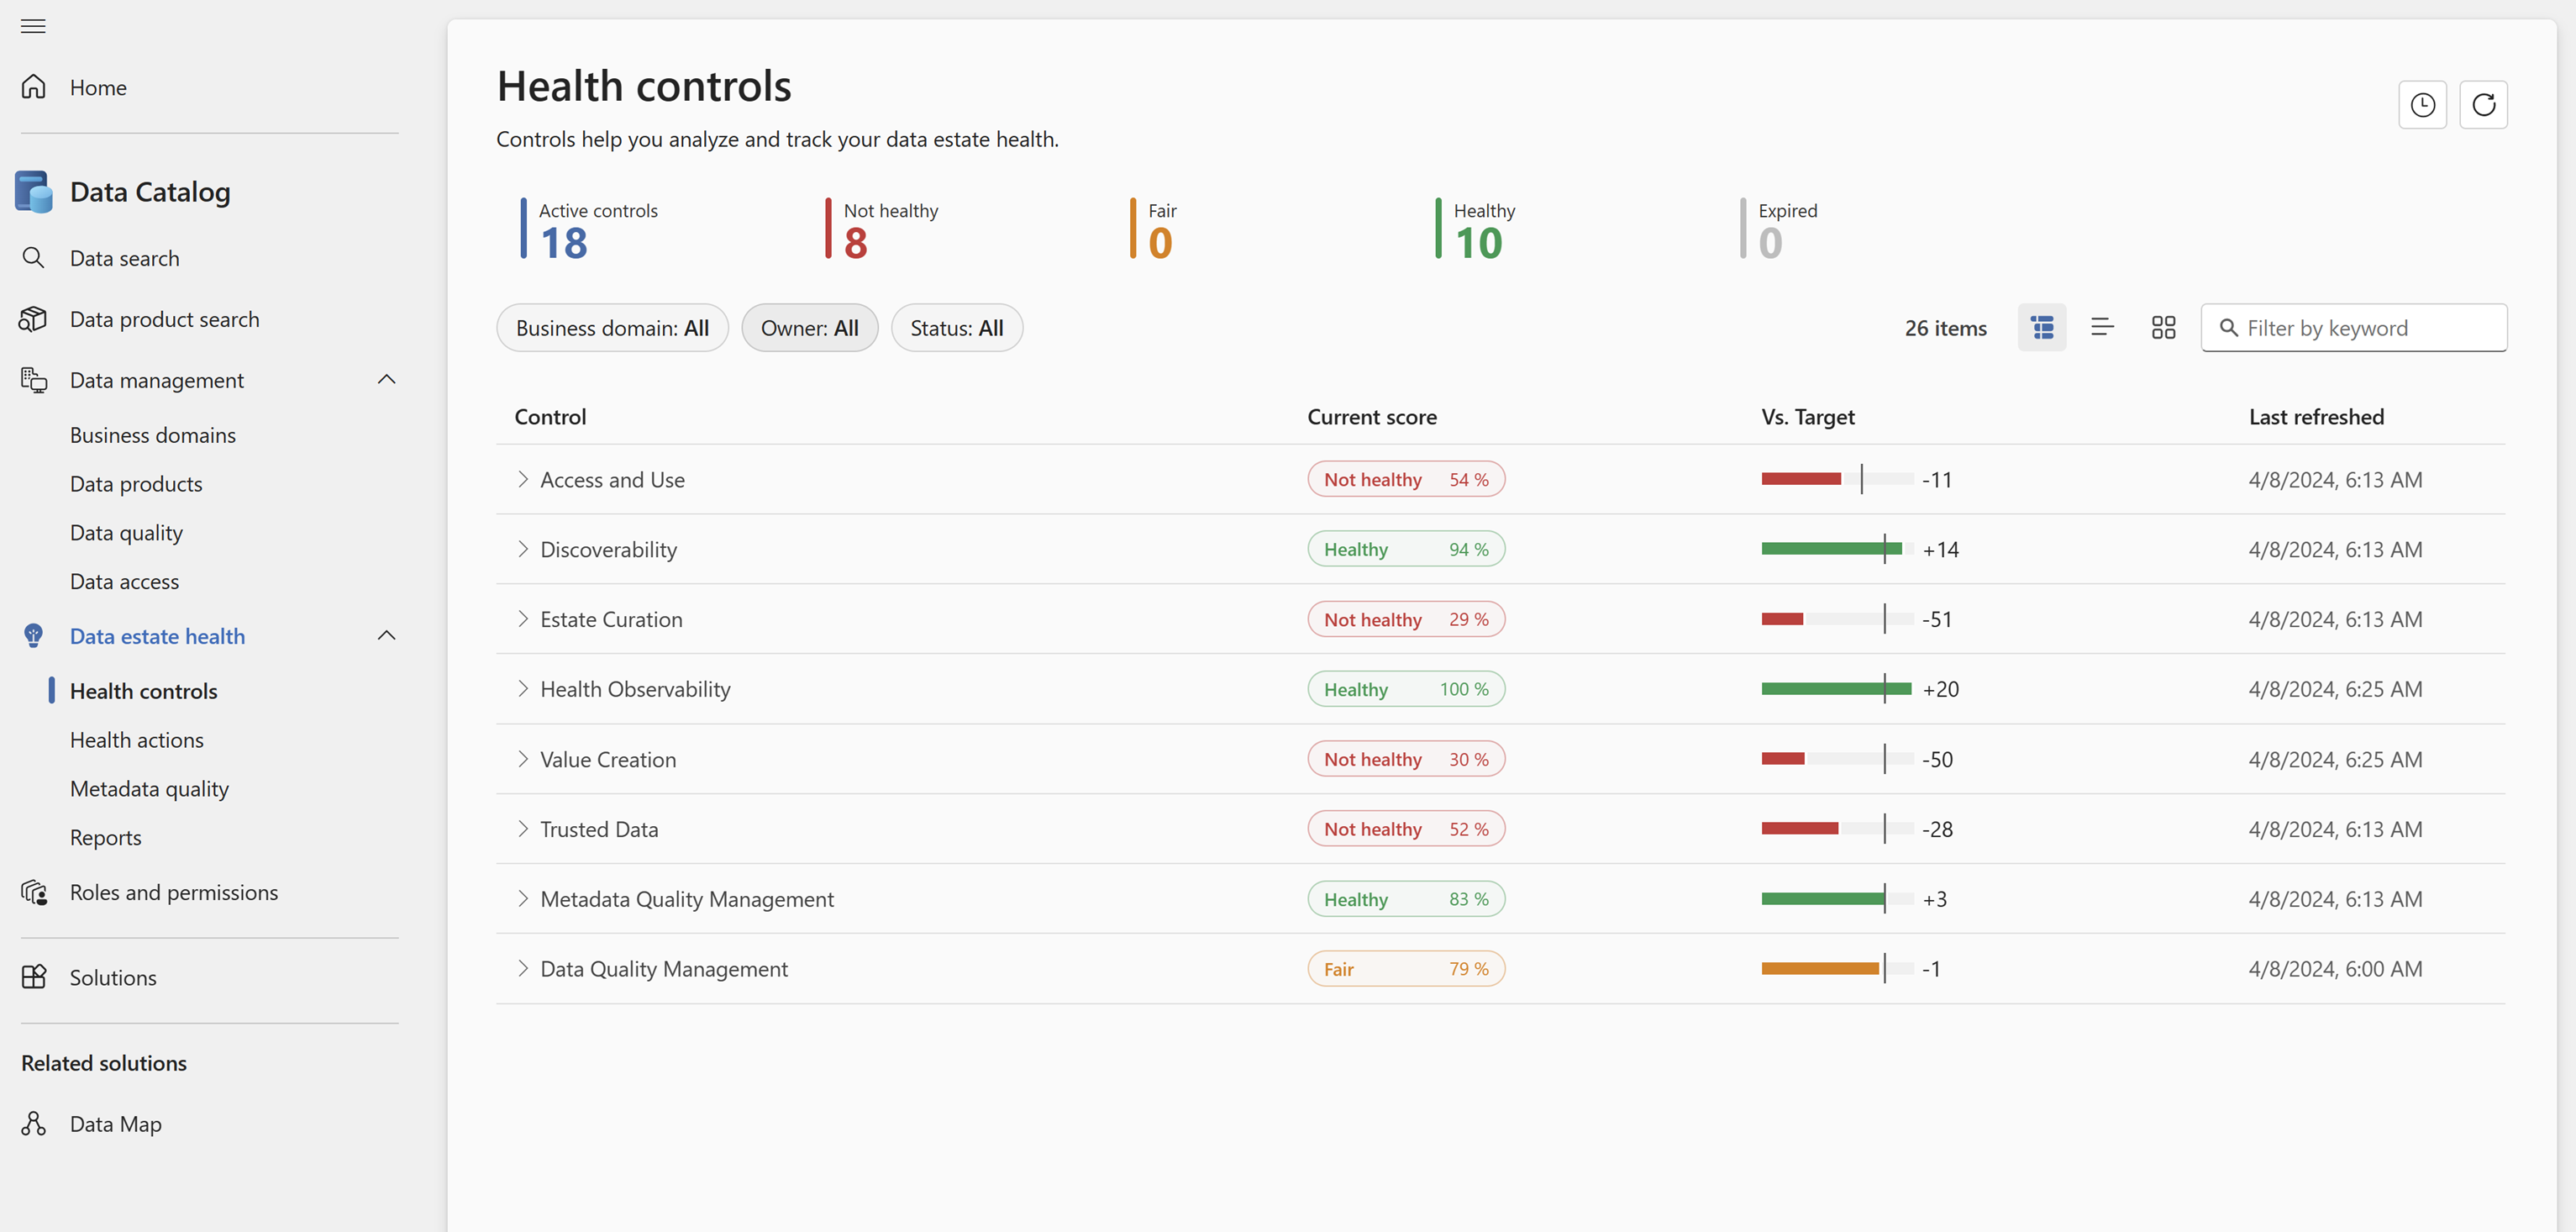Collapse the Data management section

click(x=386, y=380)
